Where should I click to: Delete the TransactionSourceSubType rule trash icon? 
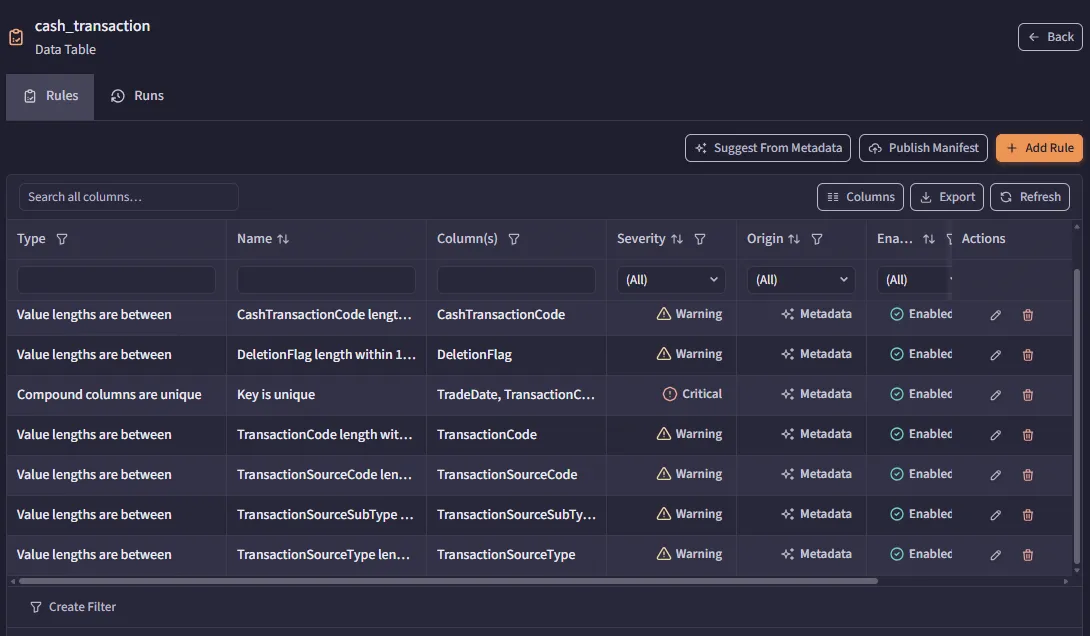tap(1027, 515)
